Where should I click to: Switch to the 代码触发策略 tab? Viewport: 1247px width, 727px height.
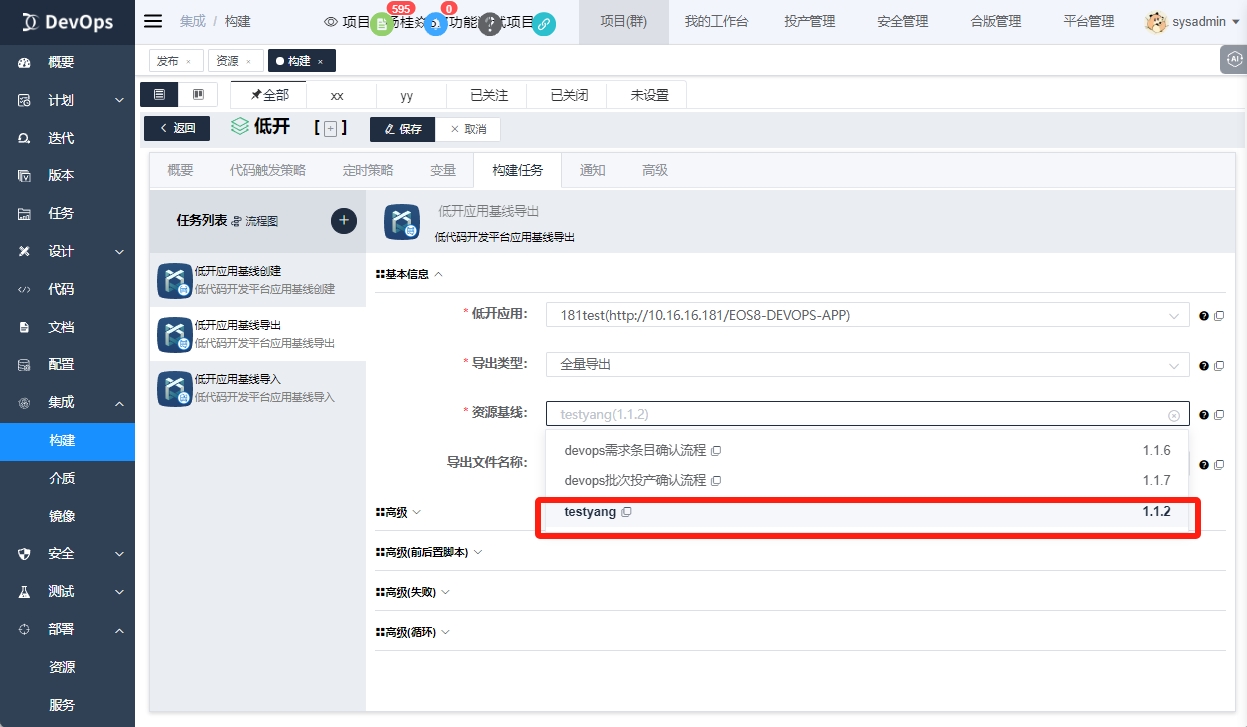[268, 170]
